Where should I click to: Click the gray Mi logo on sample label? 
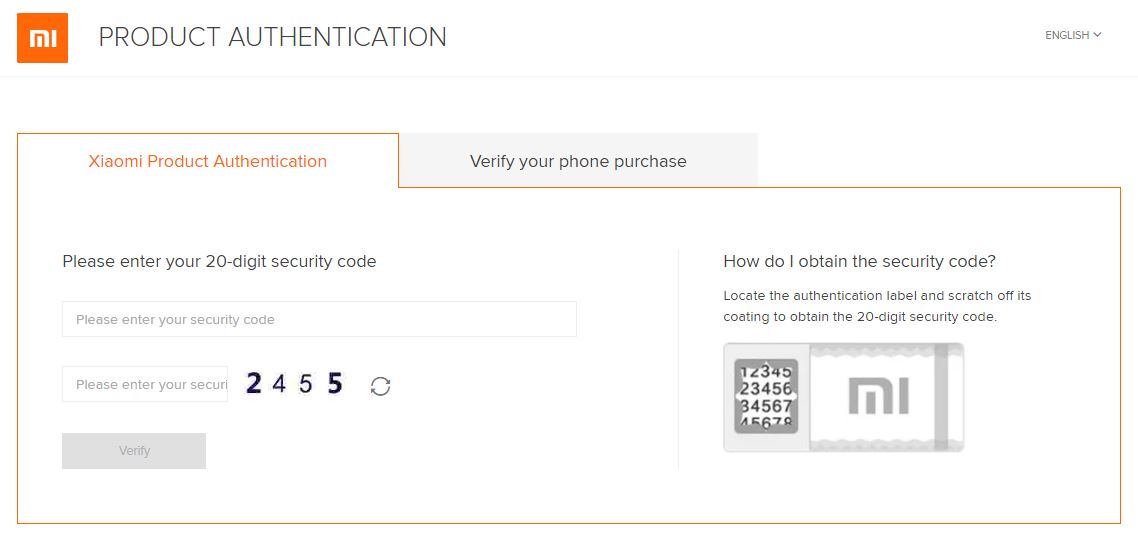(x=878, y=397)
